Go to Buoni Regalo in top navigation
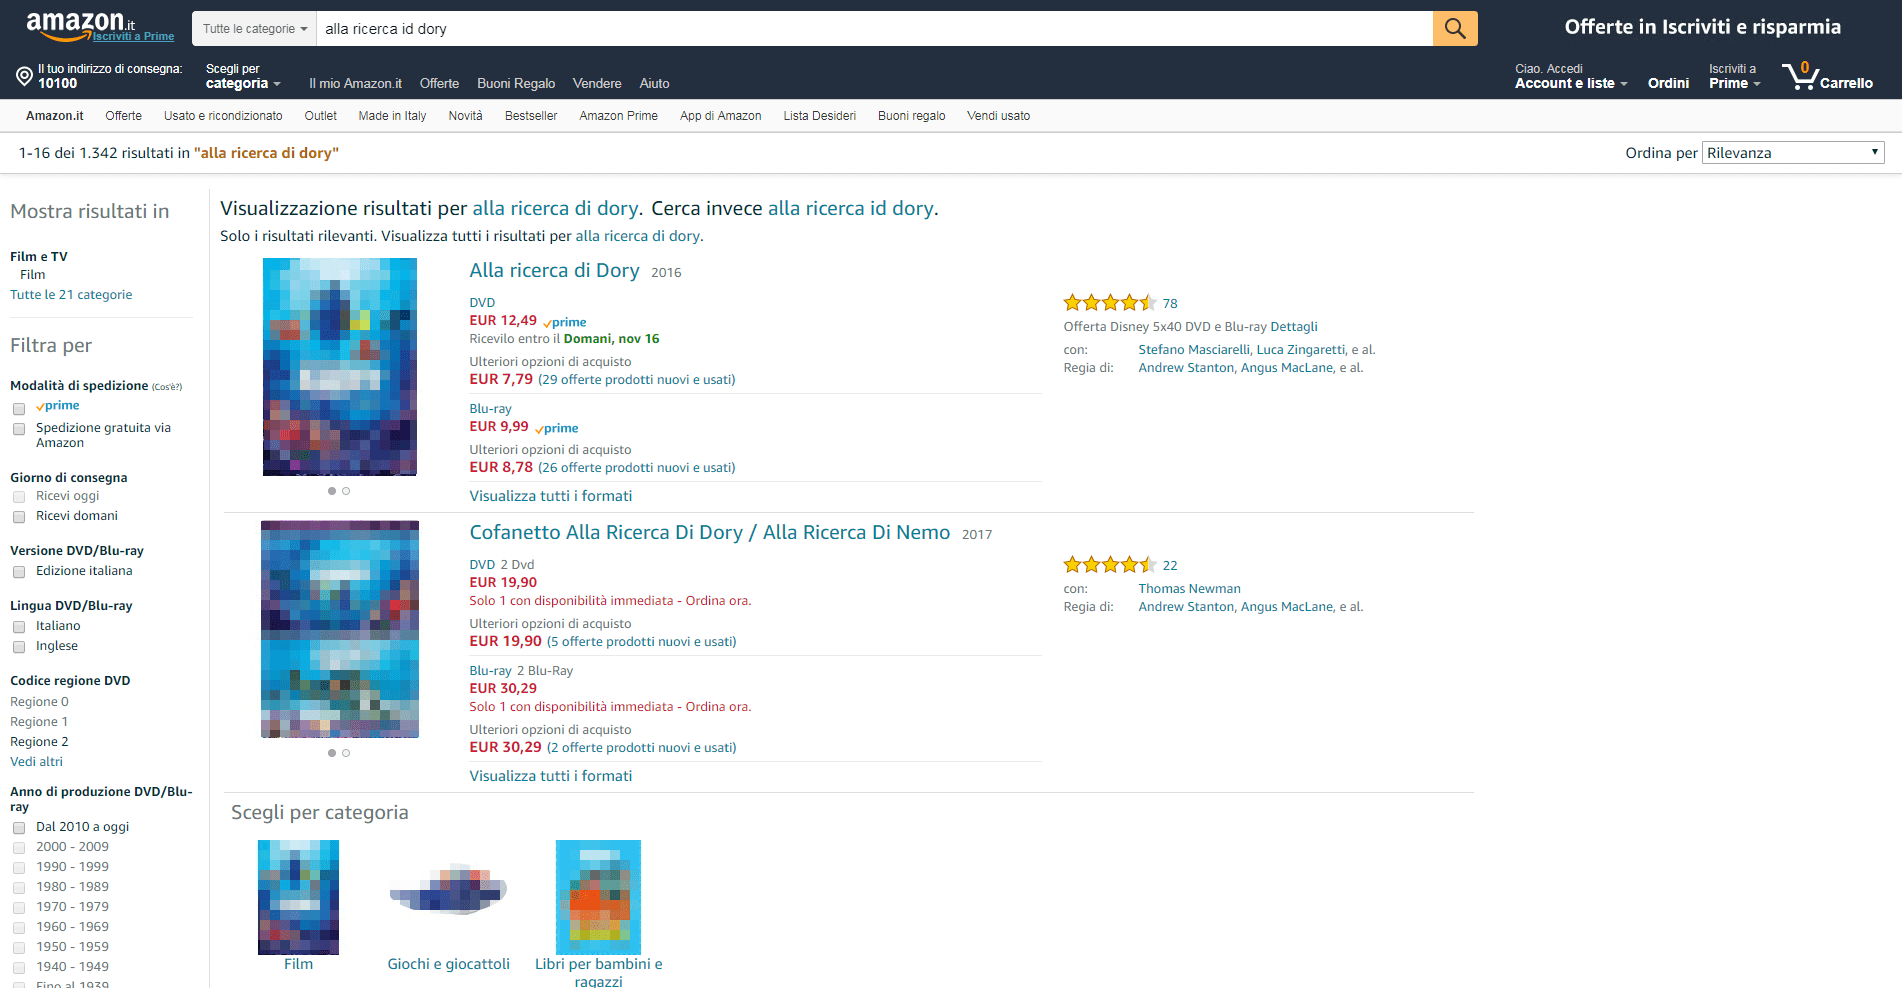 (x=516, y=83)
